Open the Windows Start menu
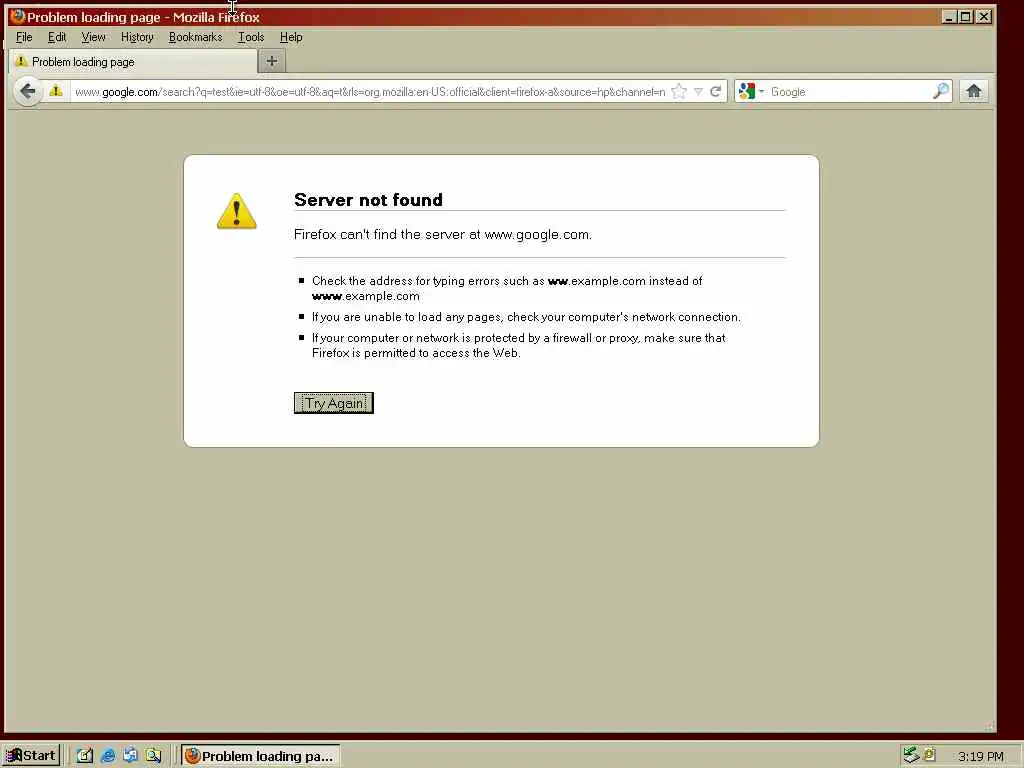This screenshot has height=768, width=1024. 31,756
